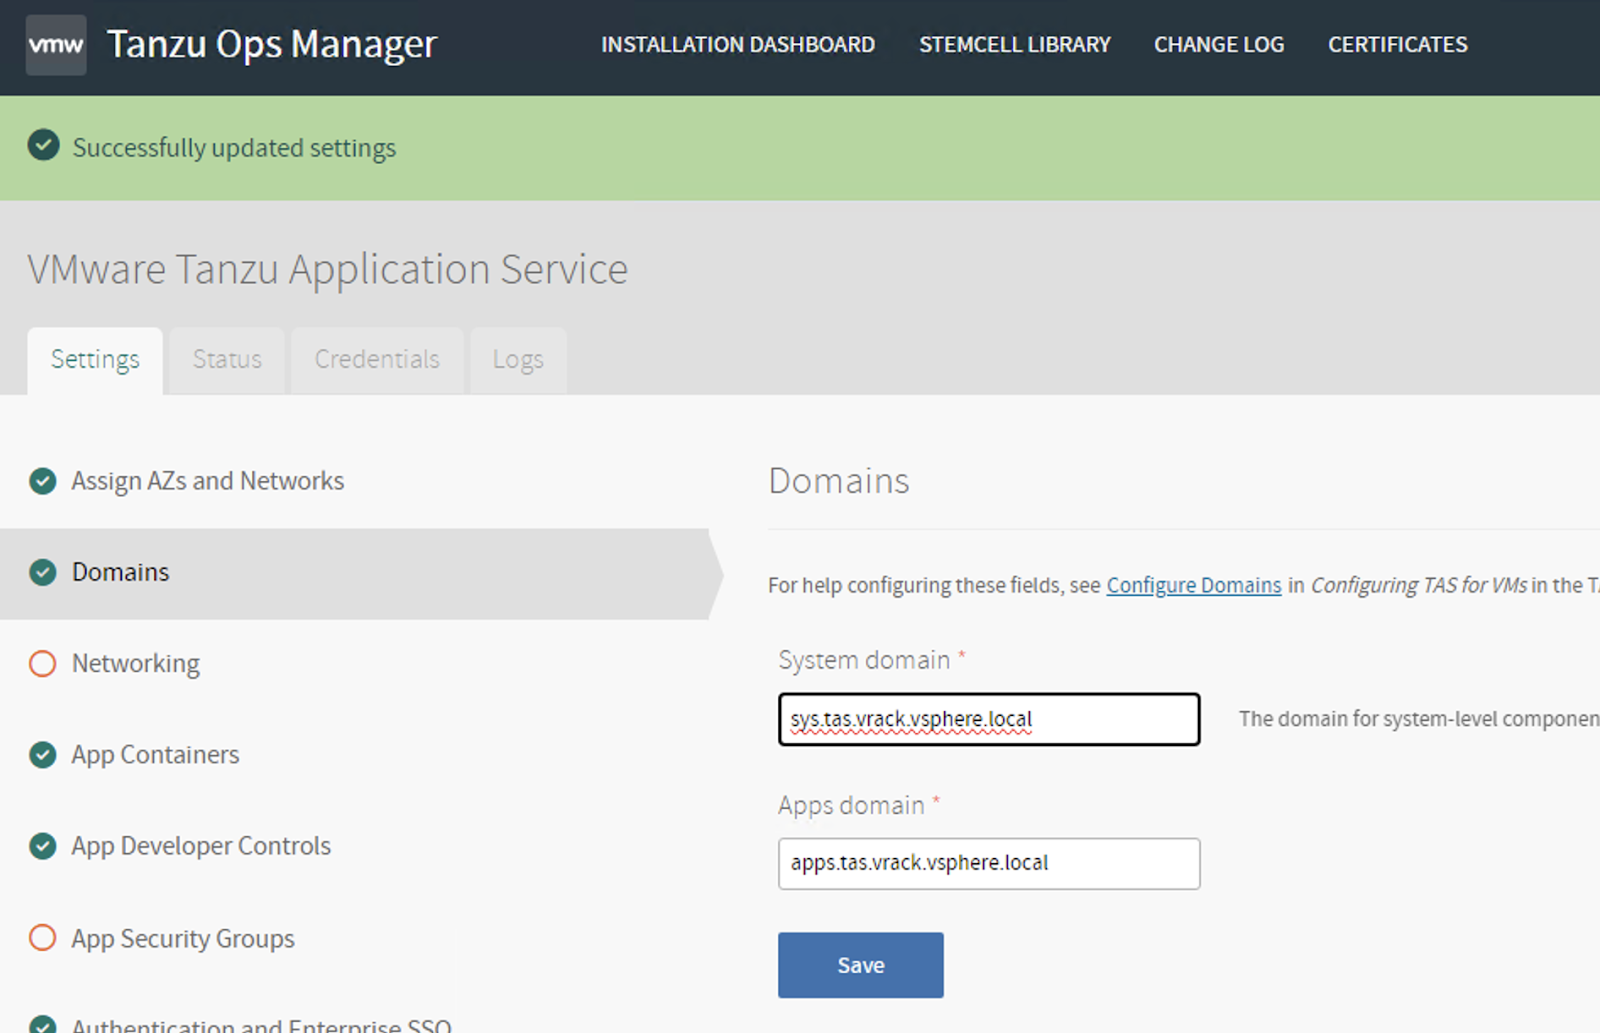Click the 'Successfully updated settings' message
1600x1033 pixels.
click(234, 148)
